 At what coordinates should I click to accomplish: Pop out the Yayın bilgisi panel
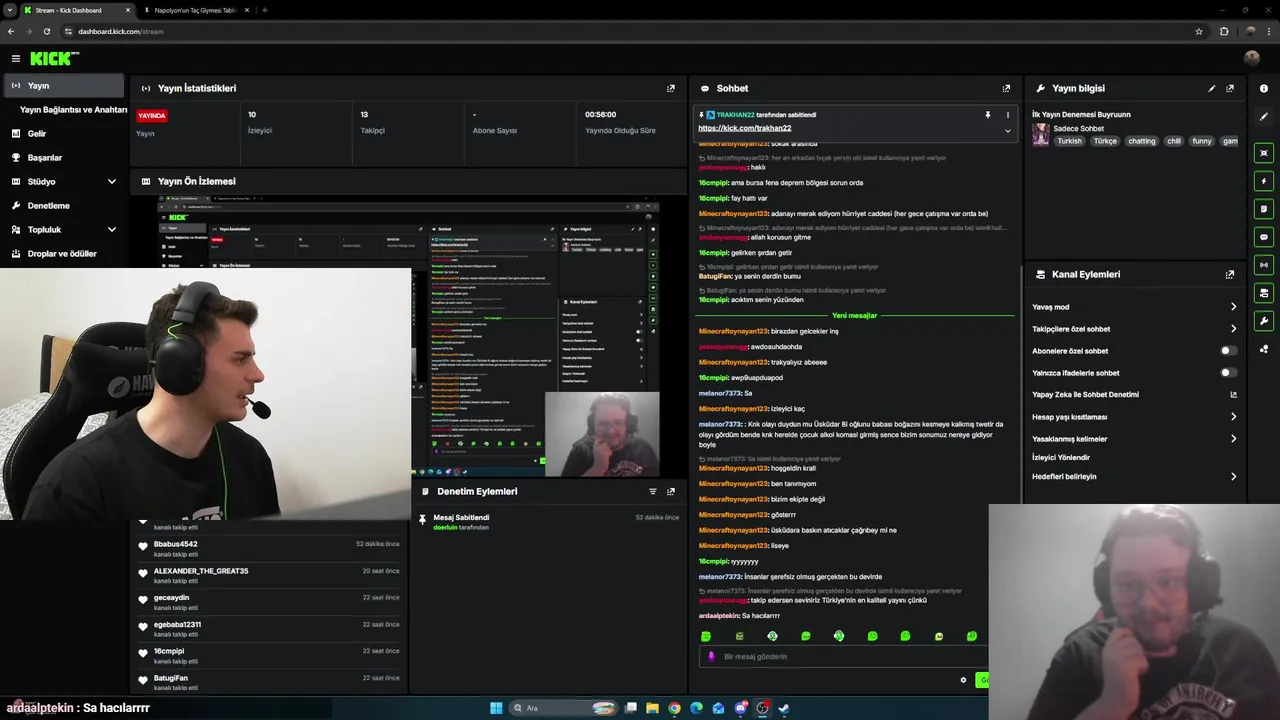1230,88
